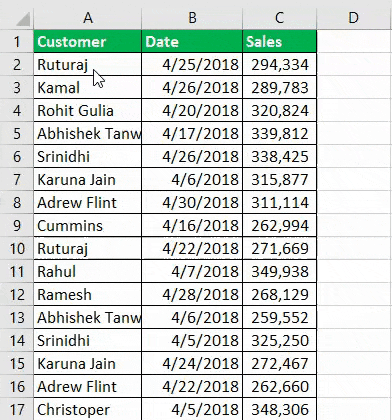Click empty cell D6 beside 338,425

354,156
